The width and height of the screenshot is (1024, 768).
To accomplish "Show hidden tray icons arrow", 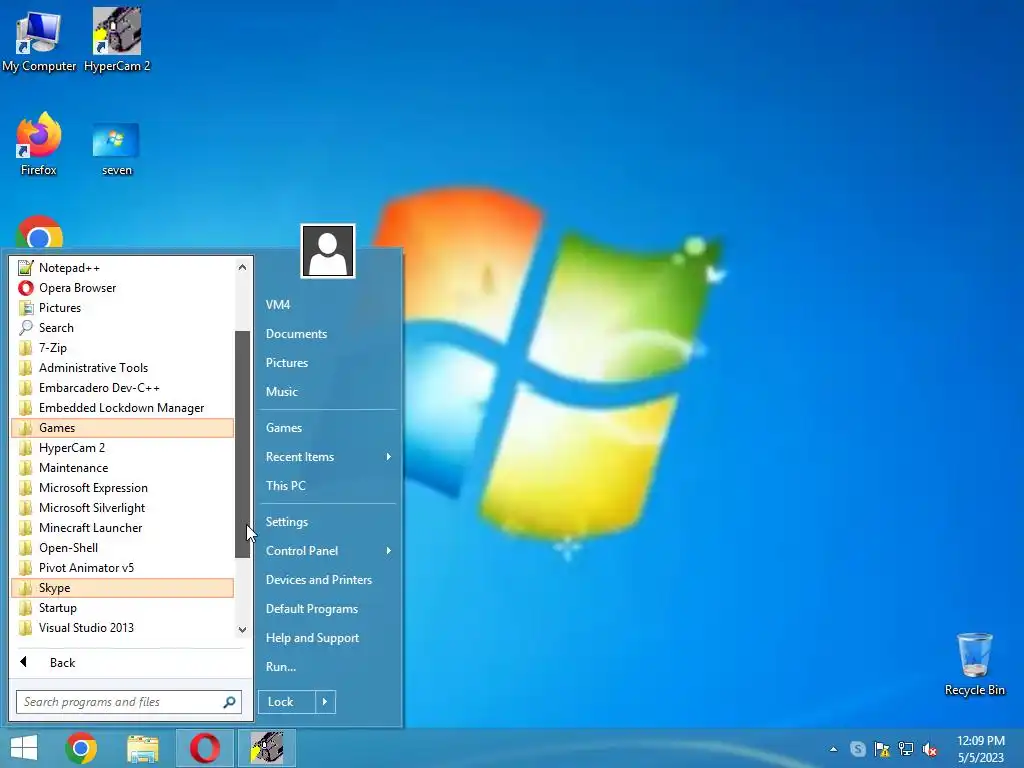I will (x=833, y=749).
